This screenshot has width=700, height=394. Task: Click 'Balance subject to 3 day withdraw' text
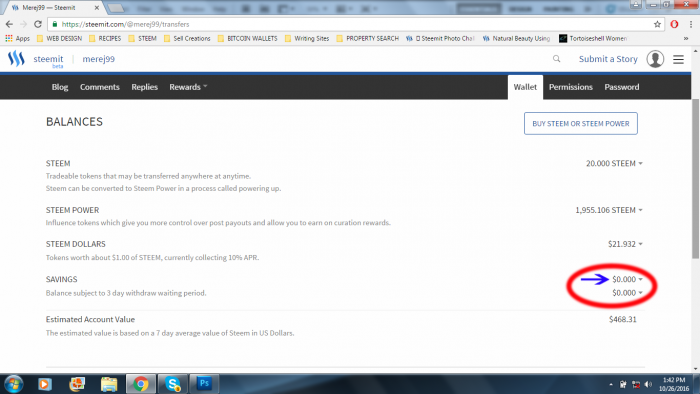coord(126,293)
